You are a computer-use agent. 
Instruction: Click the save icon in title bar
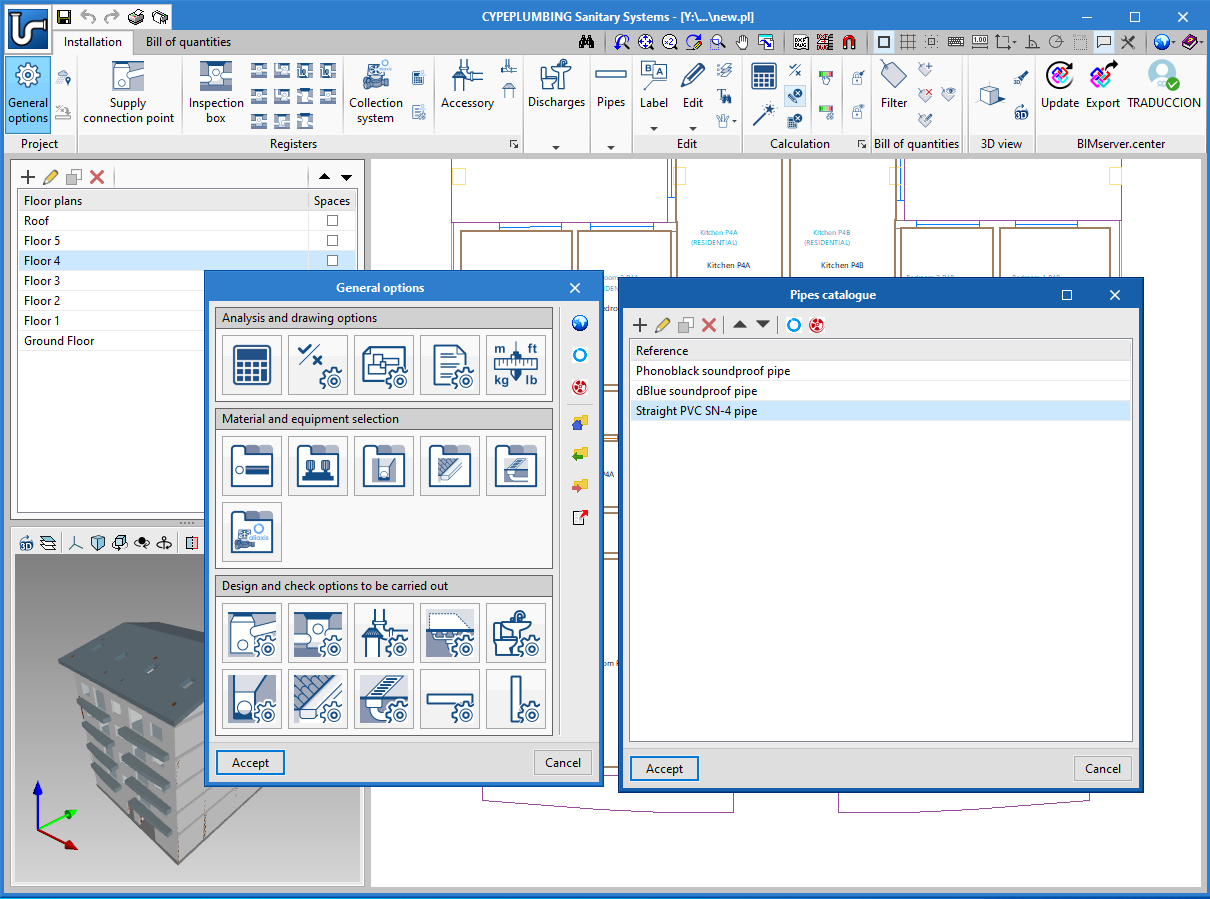click(64, 16)
